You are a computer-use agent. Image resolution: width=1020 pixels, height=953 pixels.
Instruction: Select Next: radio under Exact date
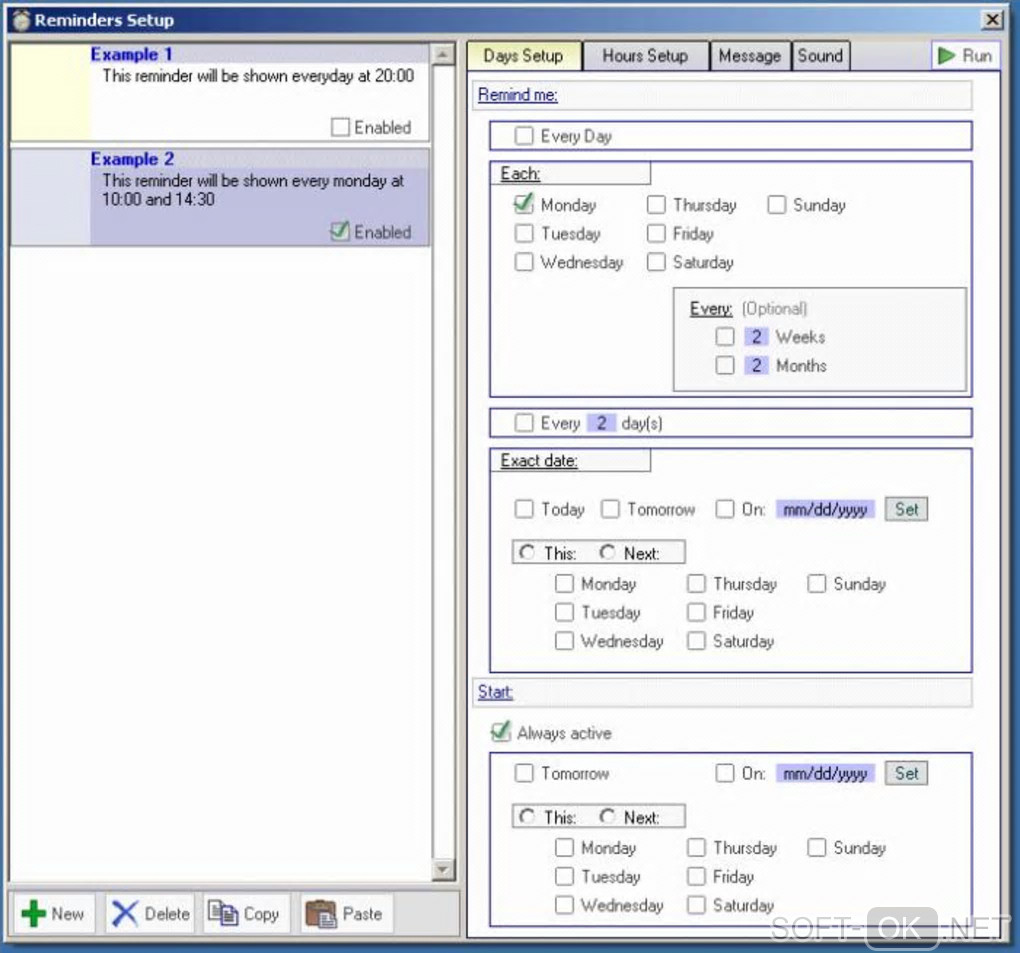(x=608, y=553)
